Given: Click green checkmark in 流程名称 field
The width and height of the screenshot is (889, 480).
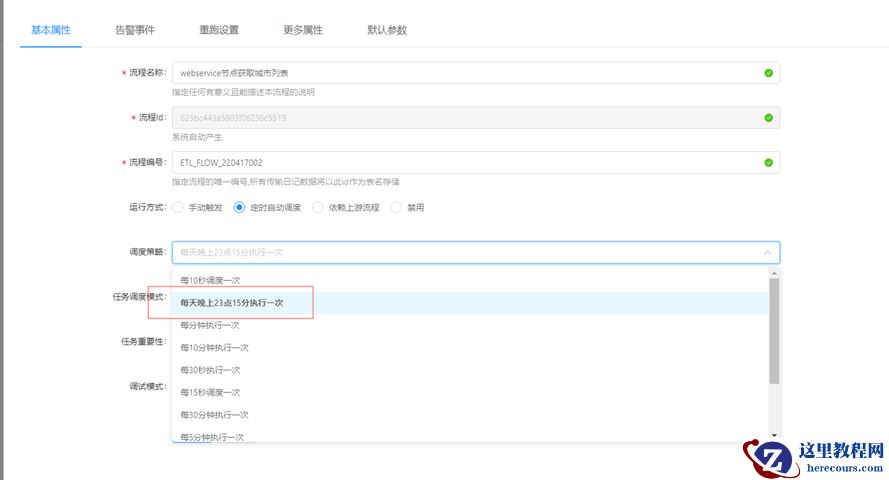Looking at the screenshot, I should 768,73.
